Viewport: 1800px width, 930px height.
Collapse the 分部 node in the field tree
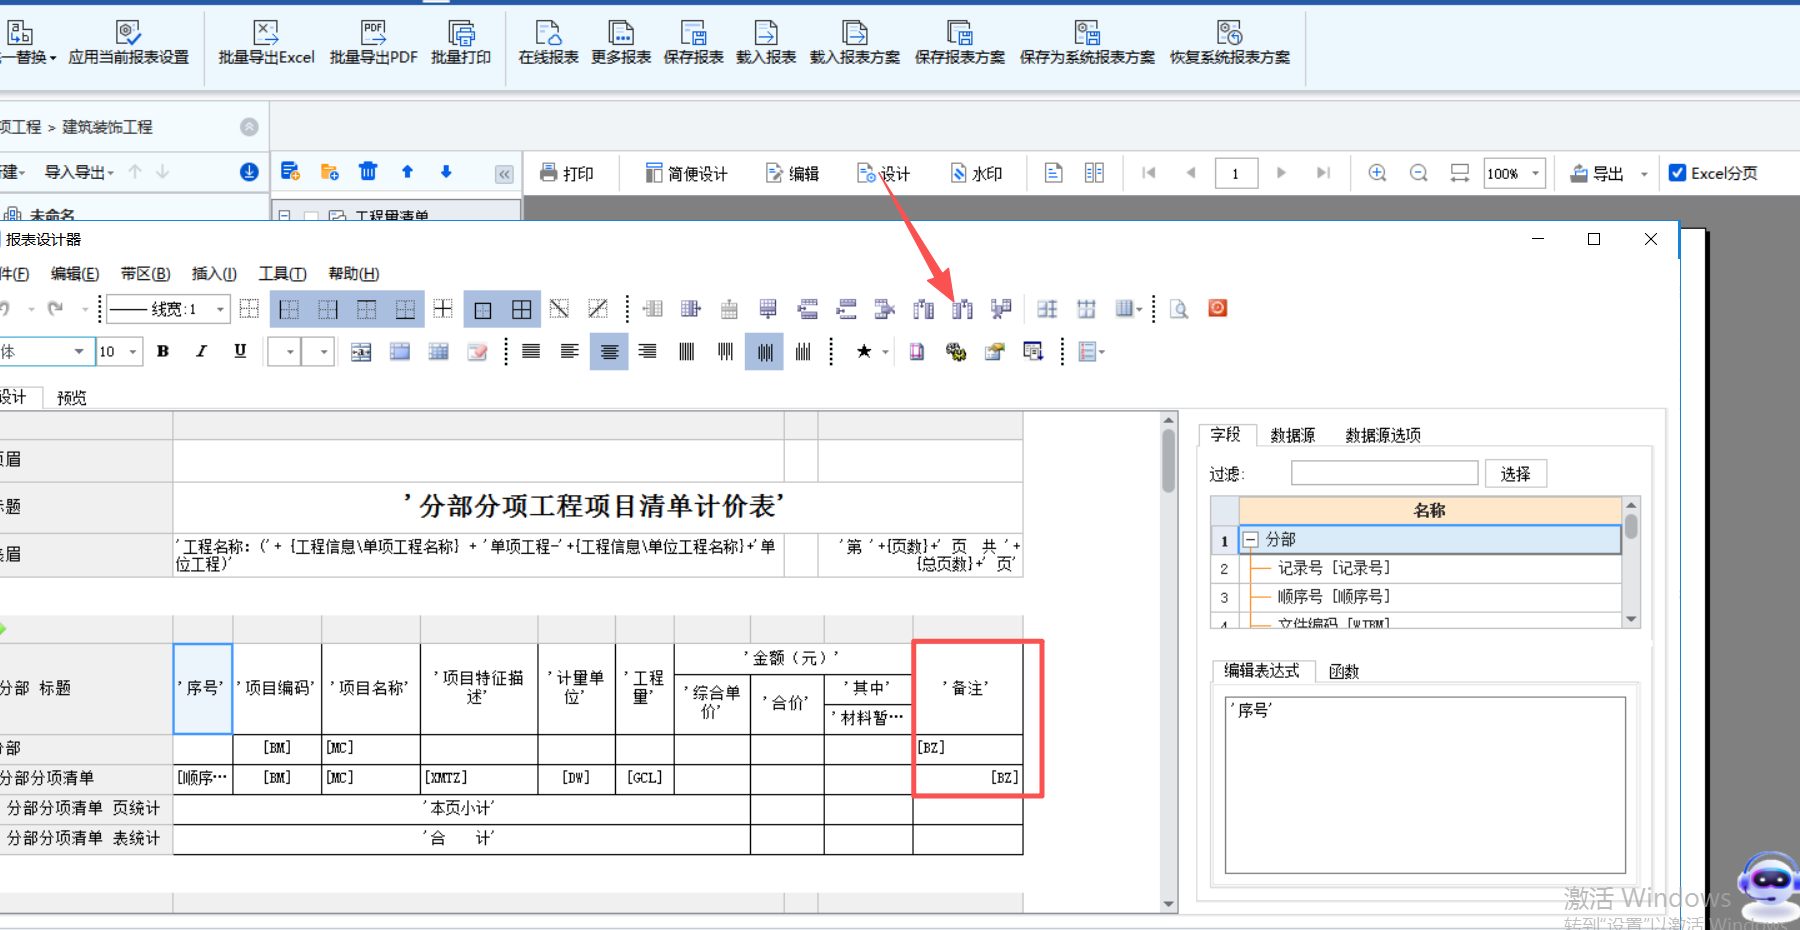click(x=1251, y=539)
